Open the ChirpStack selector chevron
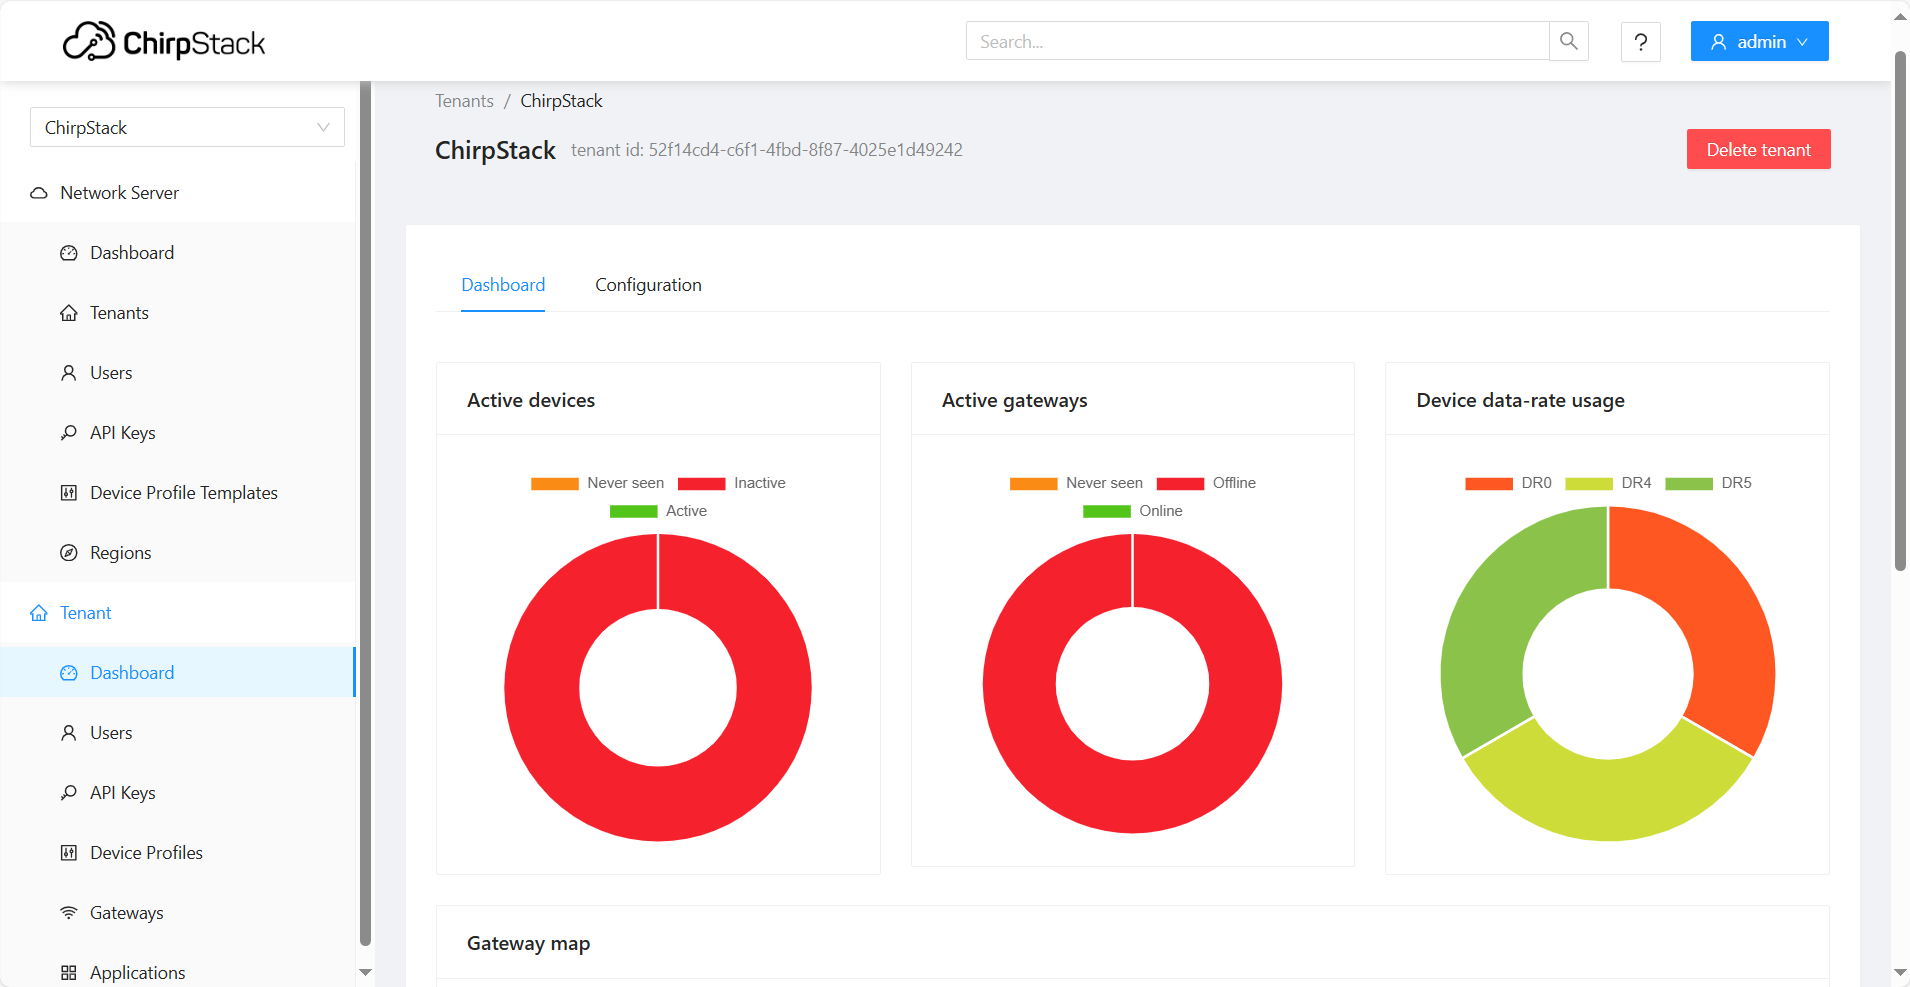 coord(322,127)
